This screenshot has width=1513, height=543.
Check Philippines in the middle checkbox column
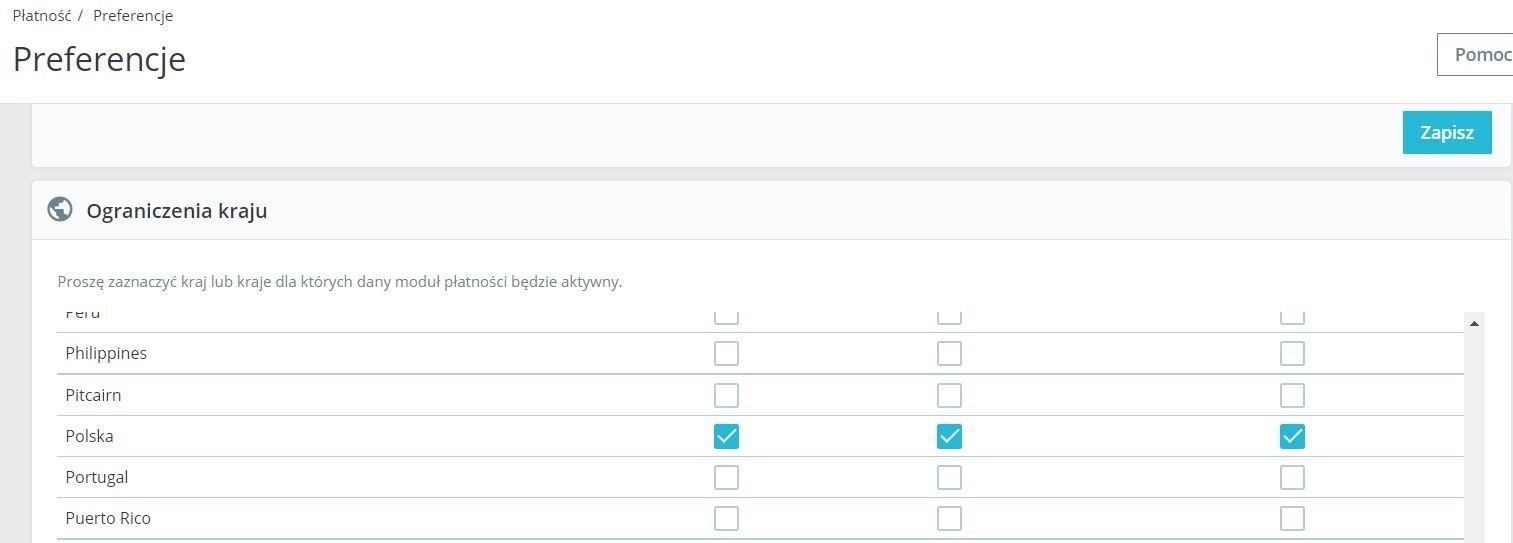pos(949,354)
